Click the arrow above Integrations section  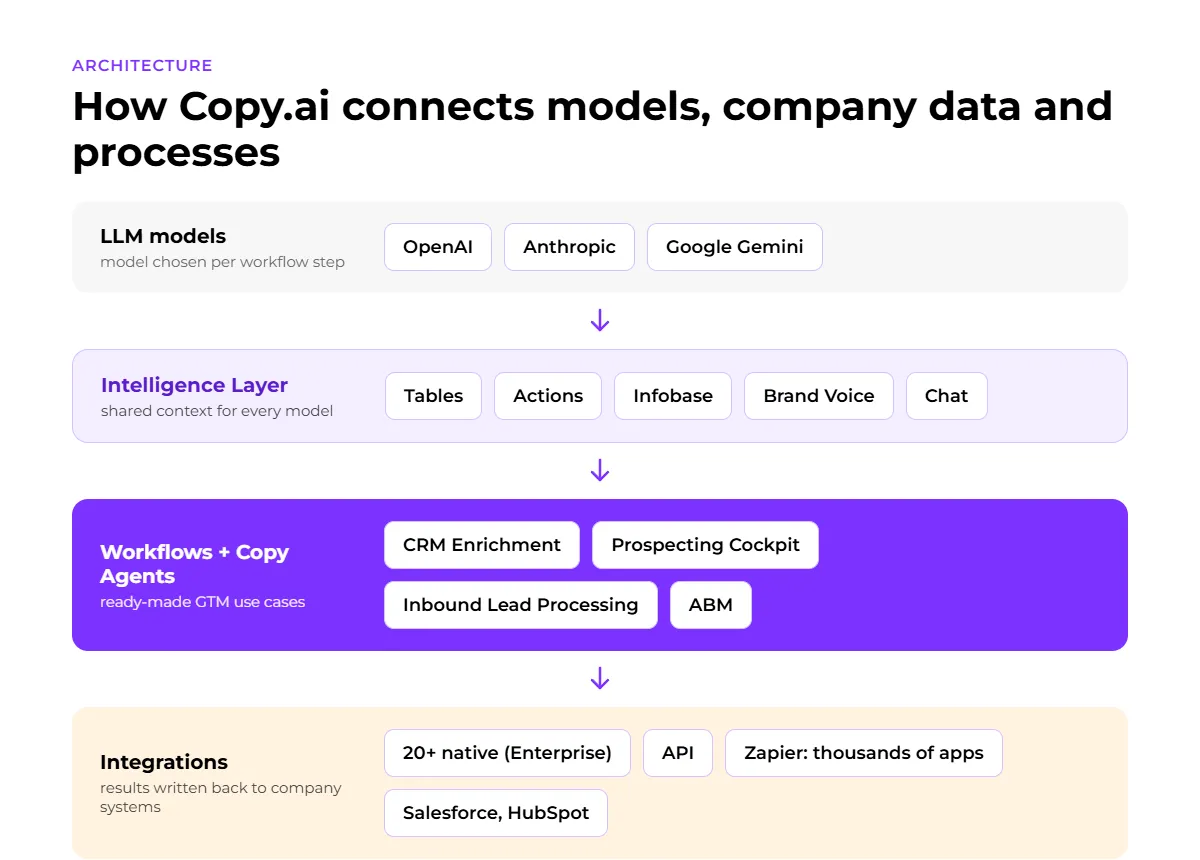coord(600,679)
